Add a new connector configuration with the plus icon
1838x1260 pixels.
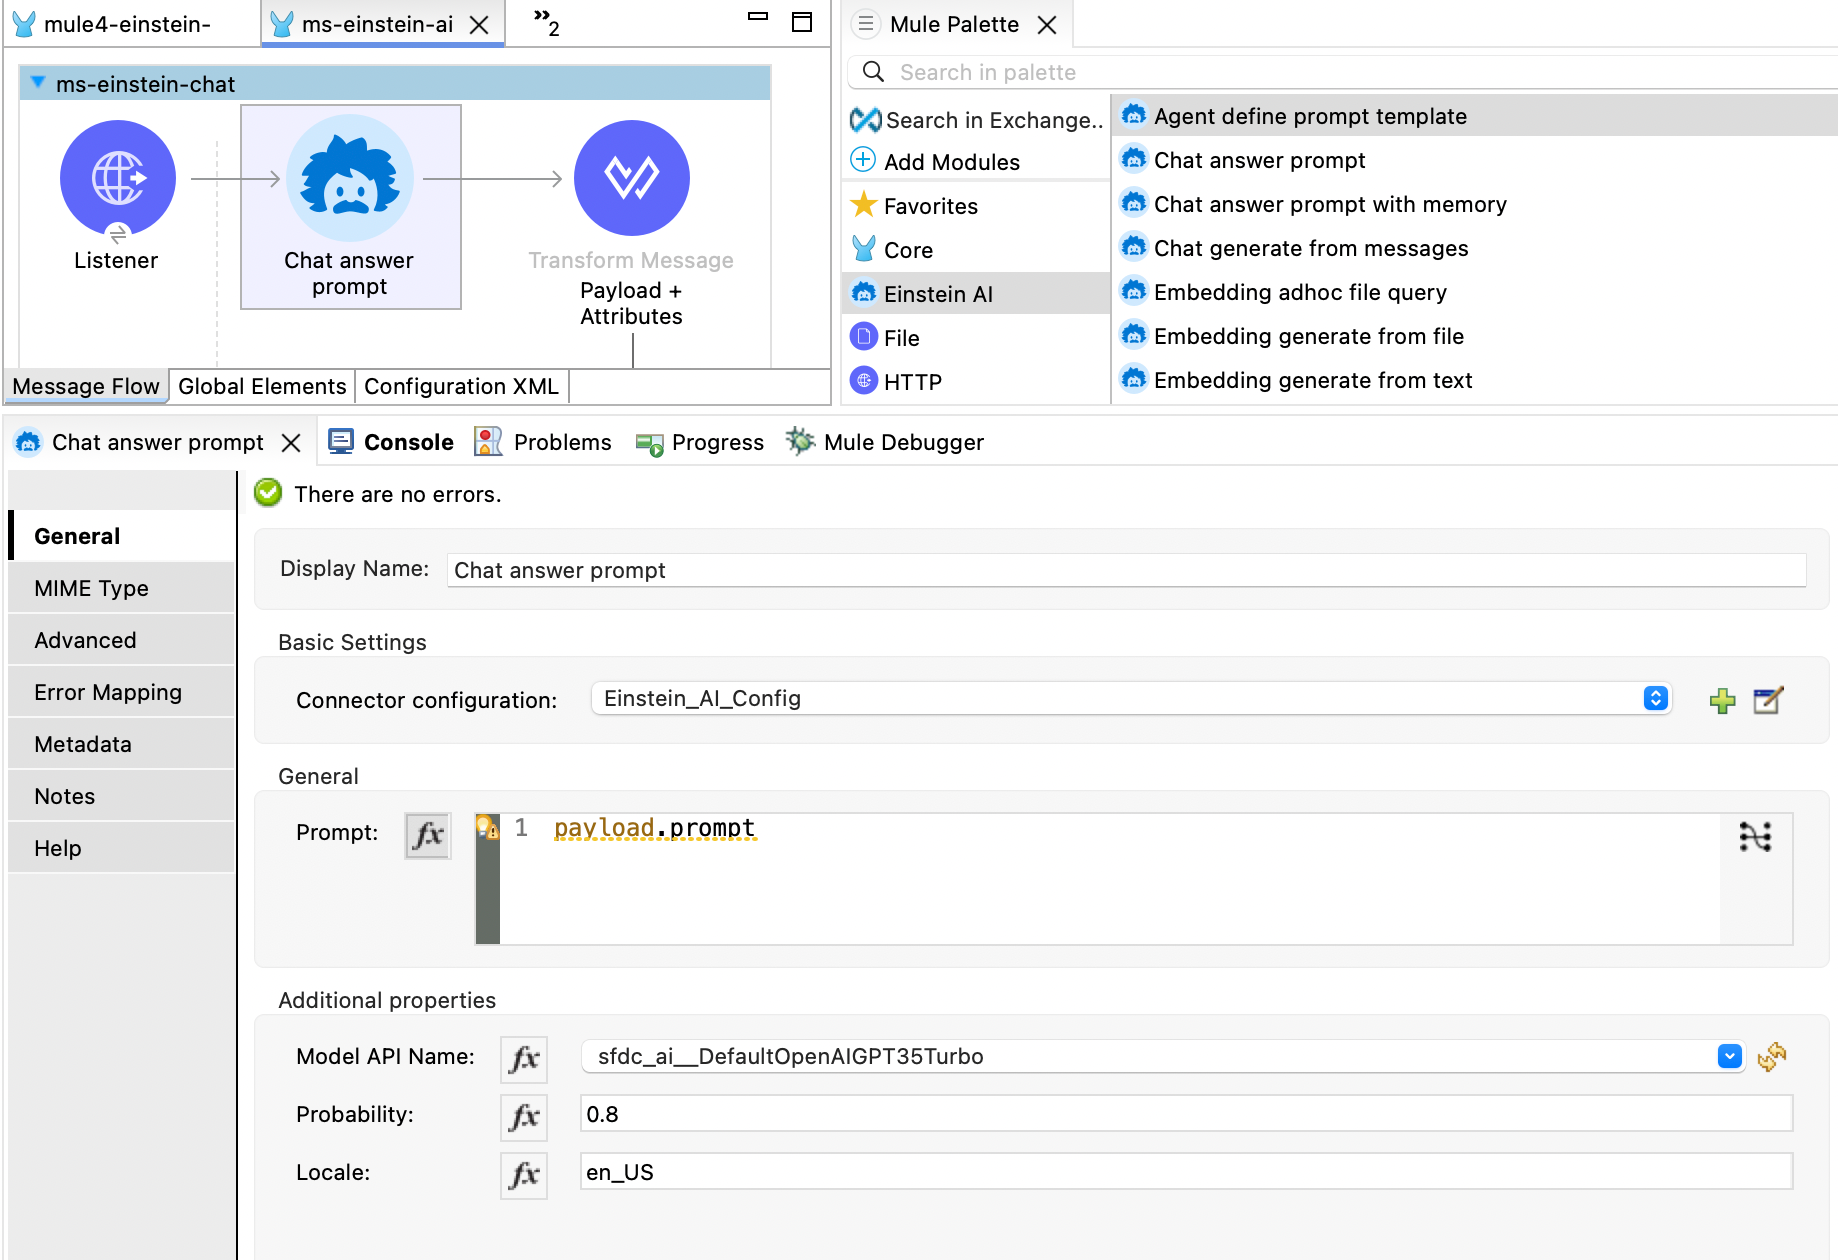point(1722,701)
